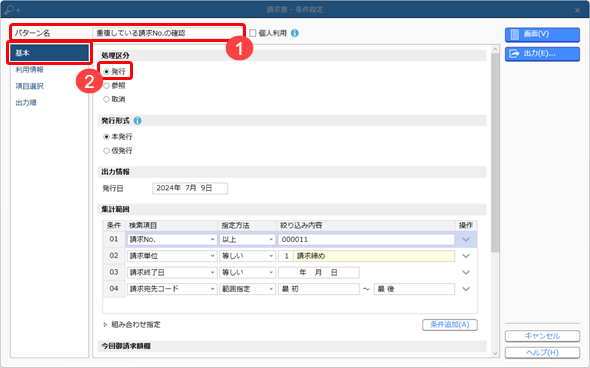Screen dimensions: 590x368
Task: Click the 条件追加(A) button
Action: point(450,325)
